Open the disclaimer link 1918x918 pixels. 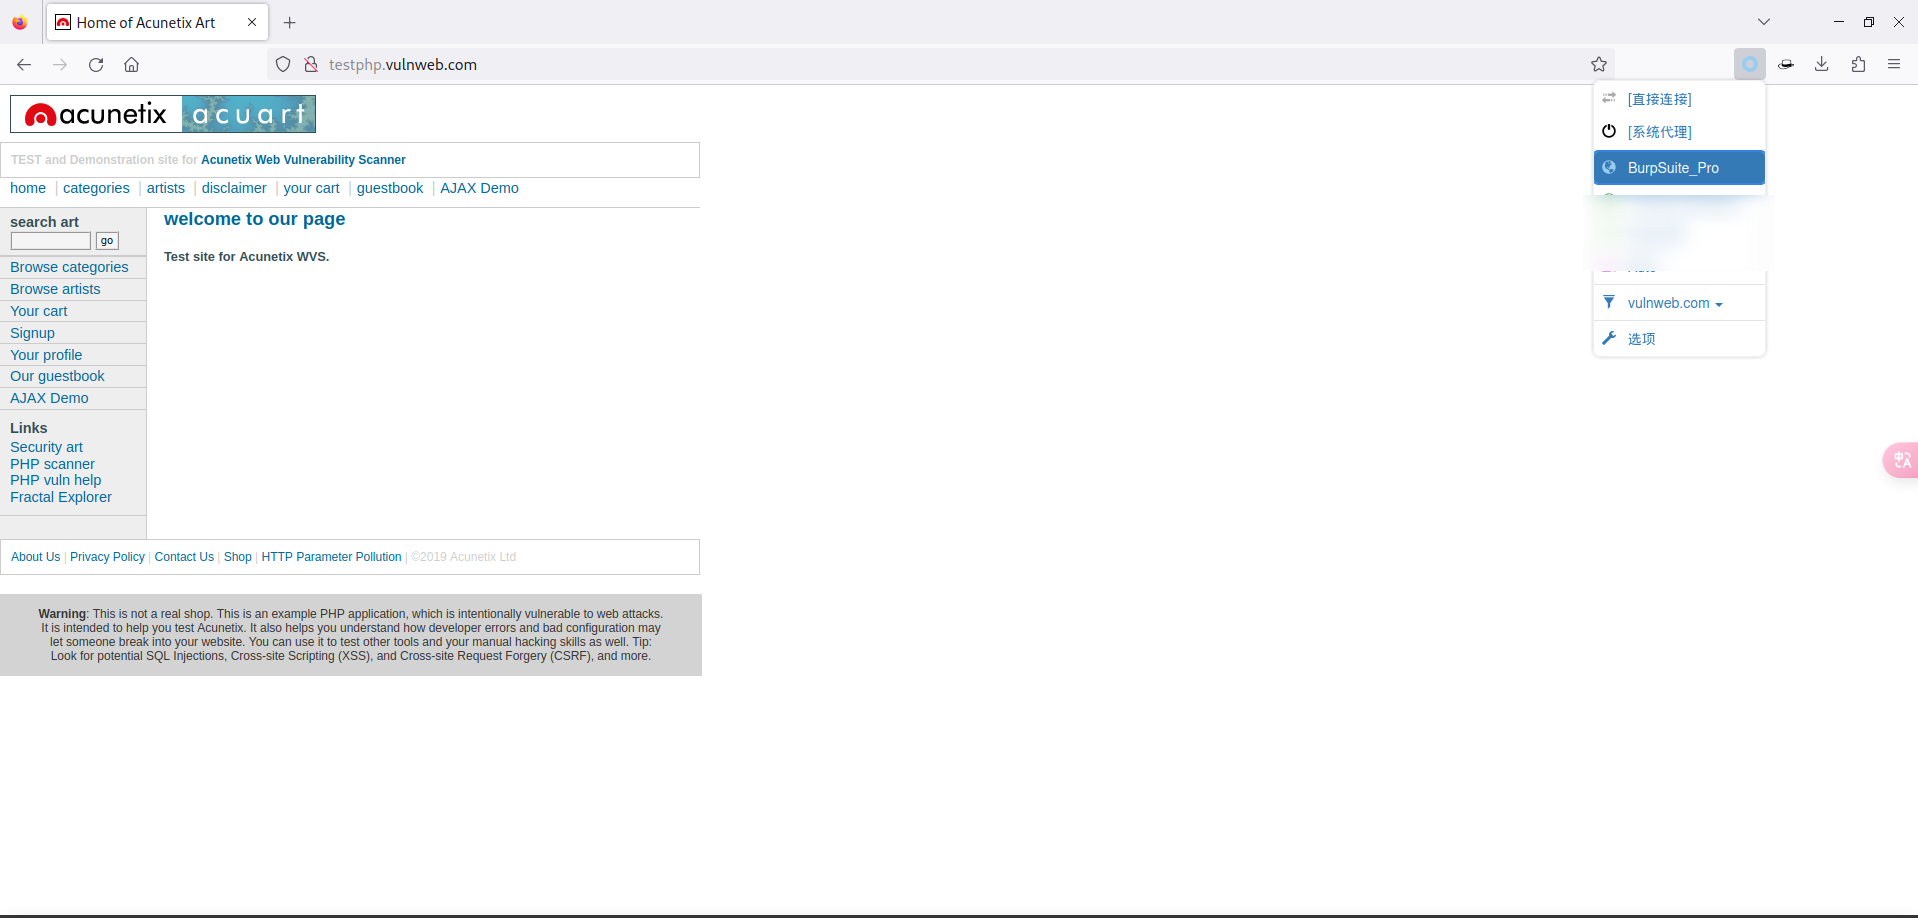(x=234, y=188)
